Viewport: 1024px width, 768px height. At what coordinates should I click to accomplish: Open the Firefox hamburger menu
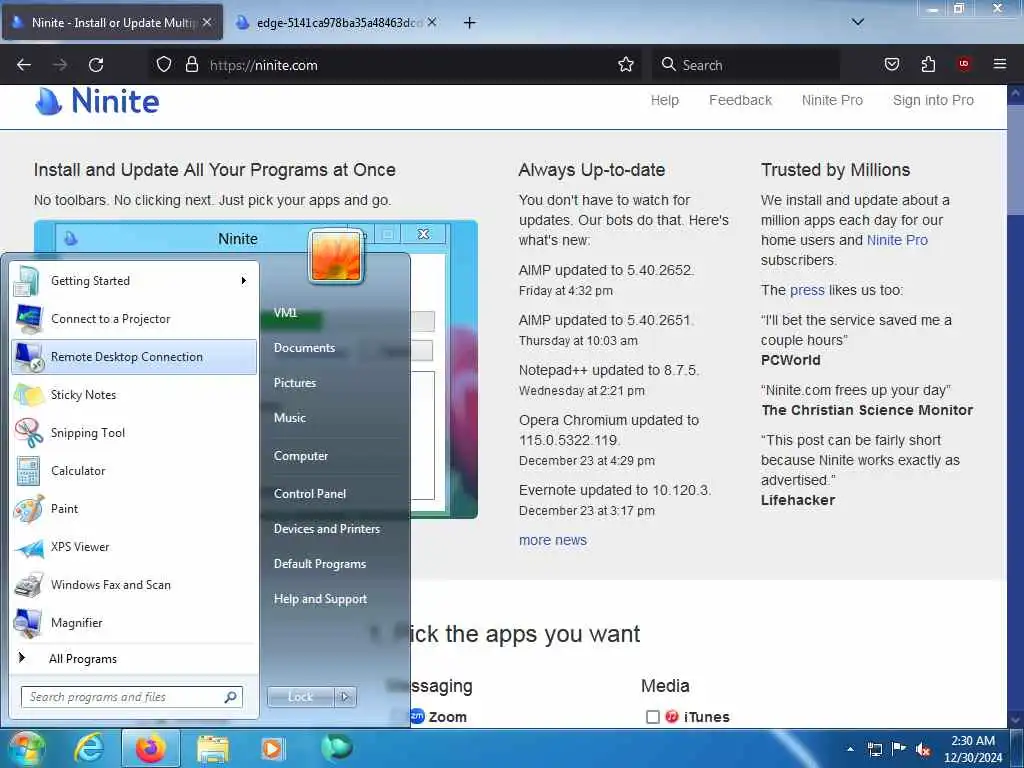[x=1000, y=65]
